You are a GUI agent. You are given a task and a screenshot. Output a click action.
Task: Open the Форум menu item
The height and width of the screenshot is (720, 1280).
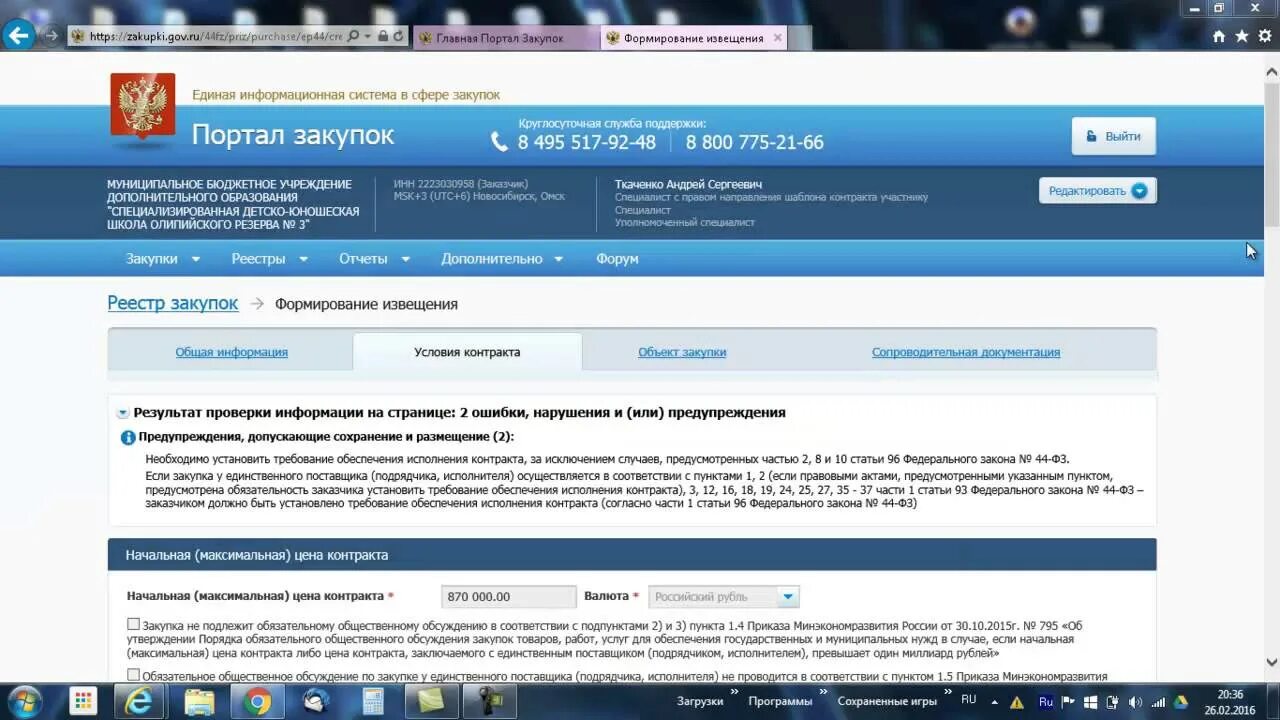(617, 258)
